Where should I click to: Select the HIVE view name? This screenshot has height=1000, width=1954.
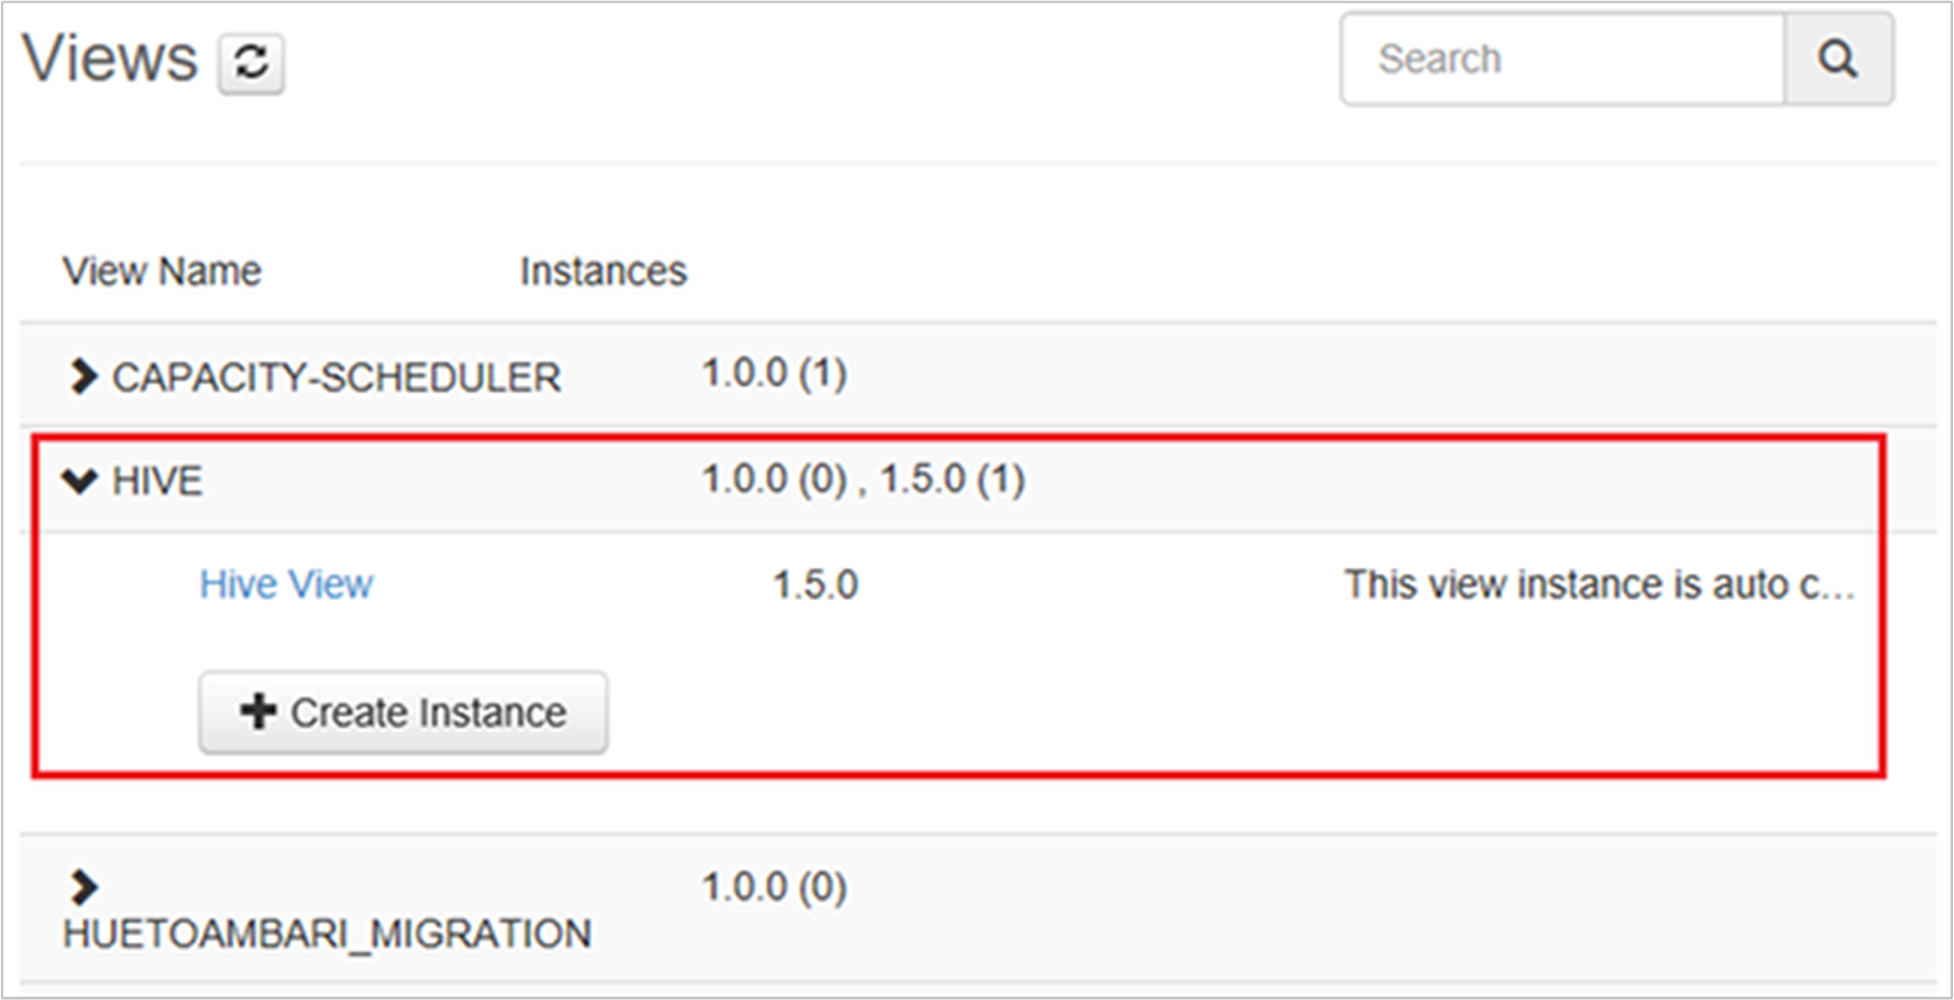[x=157, y=481]
